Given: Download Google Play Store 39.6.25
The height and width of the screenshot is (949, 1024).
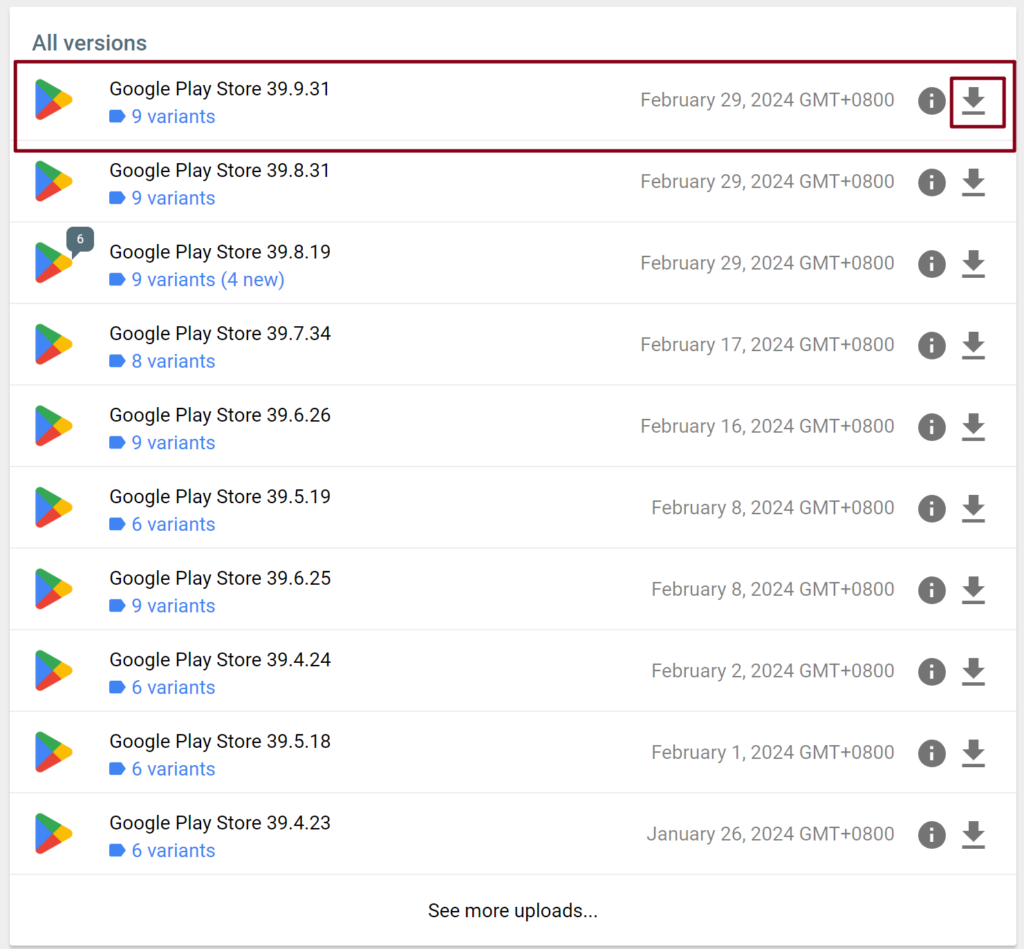Looking at the screenshot, I should [x=973, y=590].
